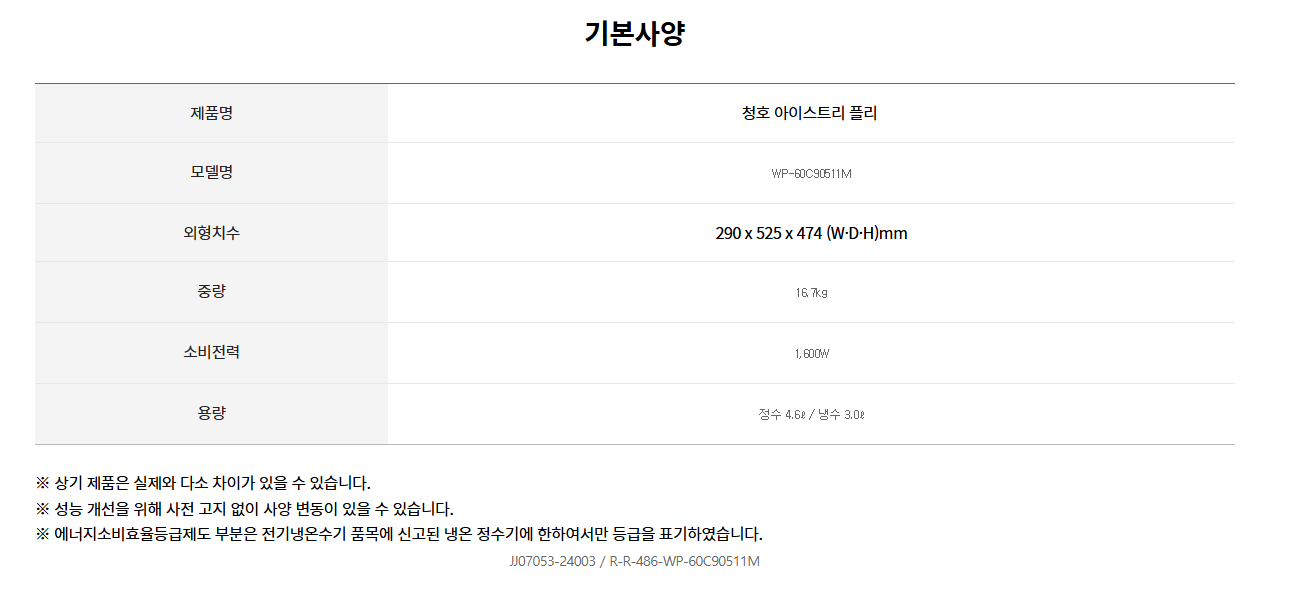Click the 16.7kg weight value
1293x593 pixels.
coord(811,293)
